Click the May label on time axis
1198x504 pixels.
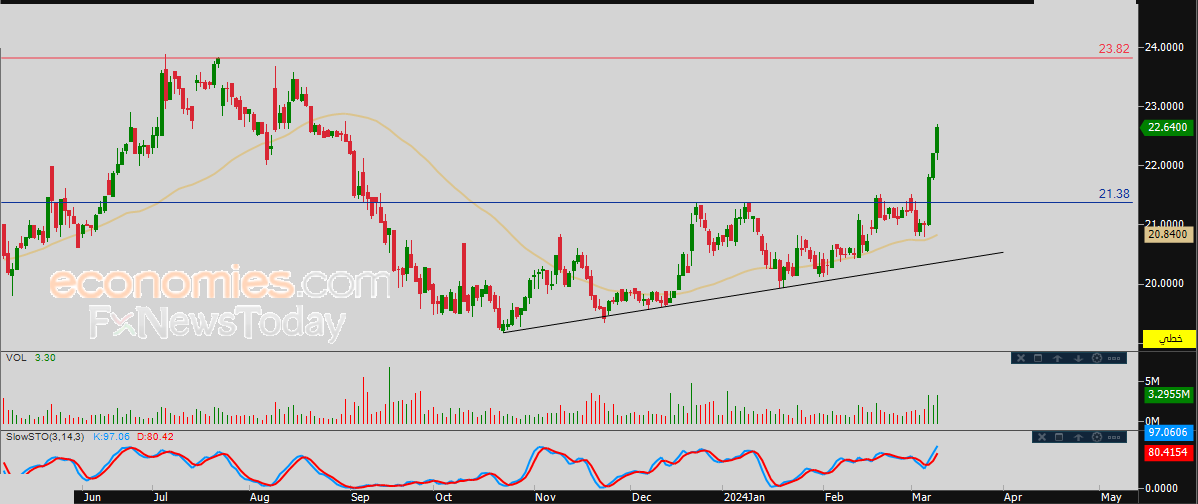click(x=1110, y=497)
